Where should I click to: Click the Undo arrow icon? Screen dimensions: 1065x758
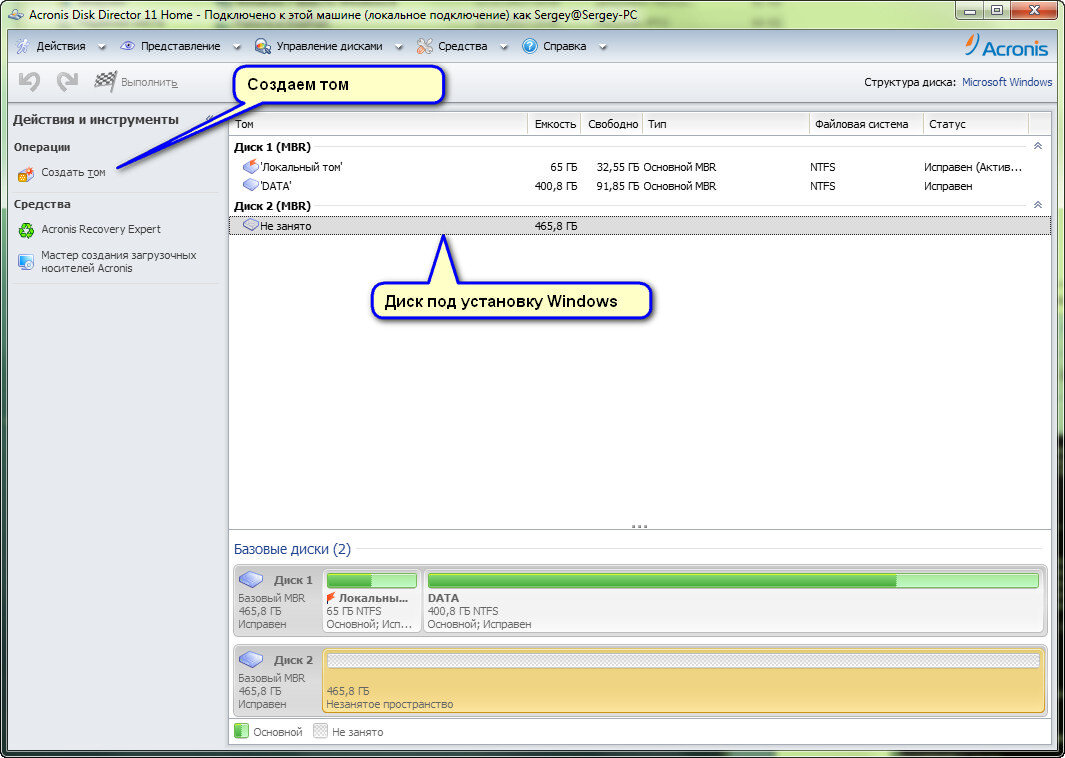(29, 82)
